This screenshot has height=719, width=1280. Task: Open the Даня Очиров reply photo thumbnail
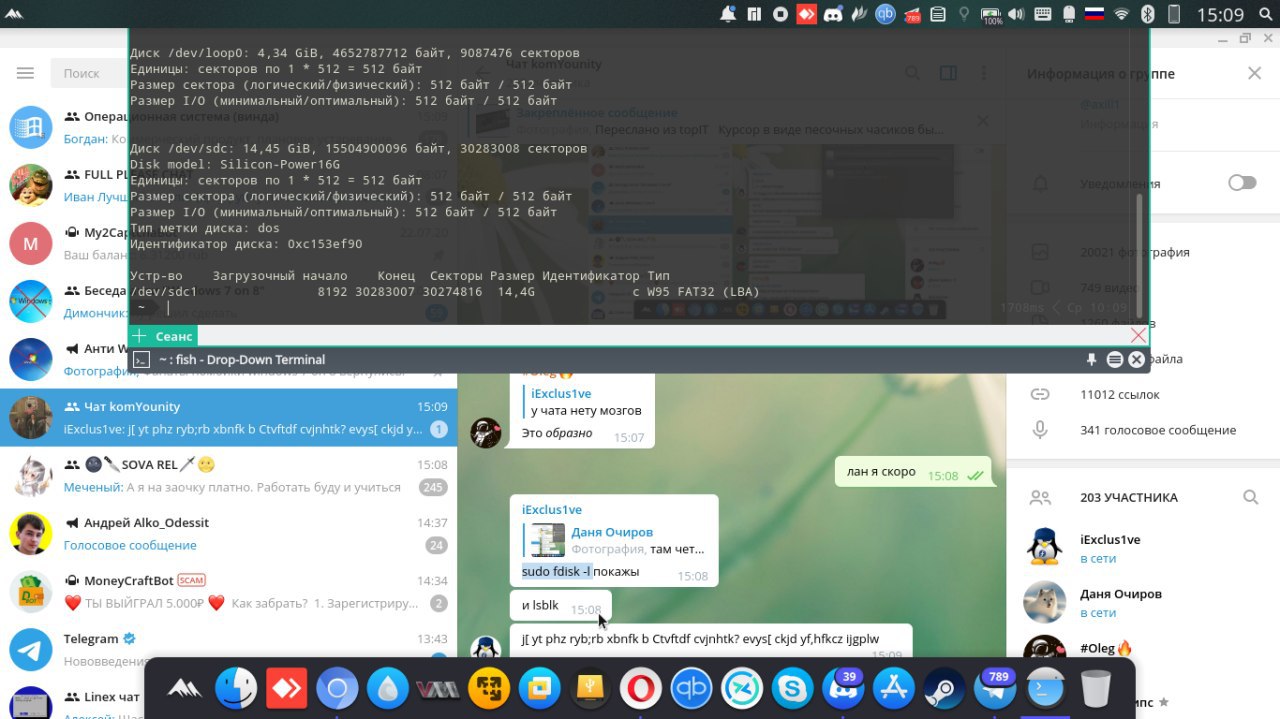[x=548, y=540]
